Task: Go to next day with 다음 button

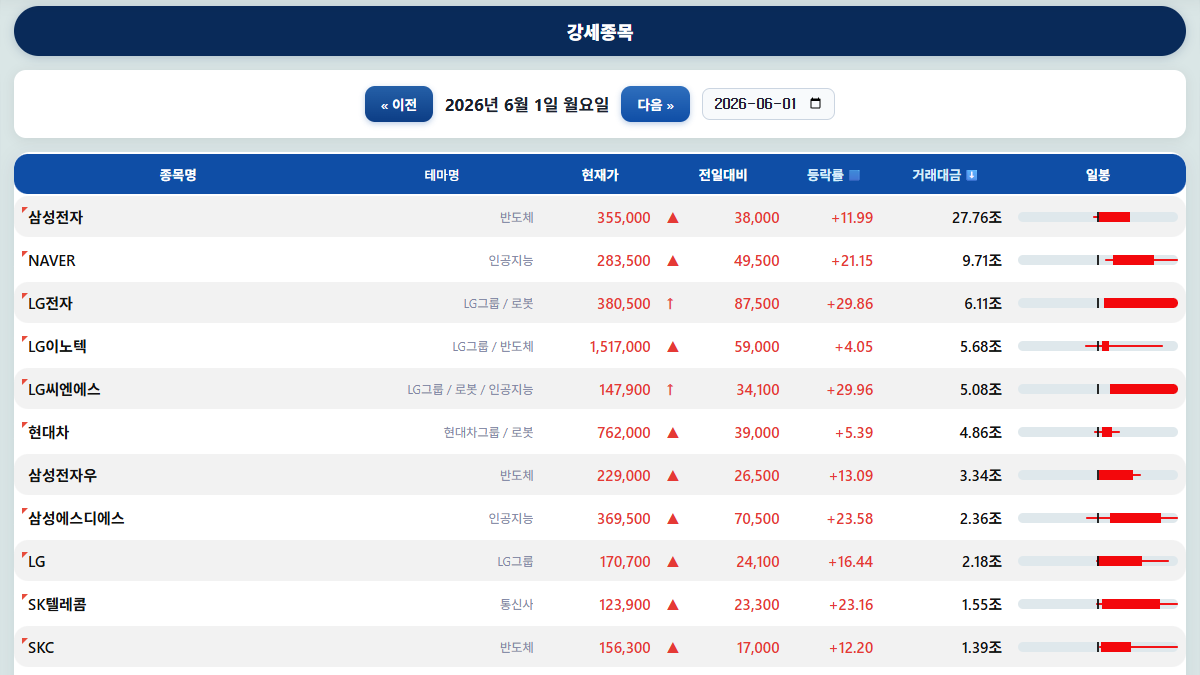Action: 655,104
